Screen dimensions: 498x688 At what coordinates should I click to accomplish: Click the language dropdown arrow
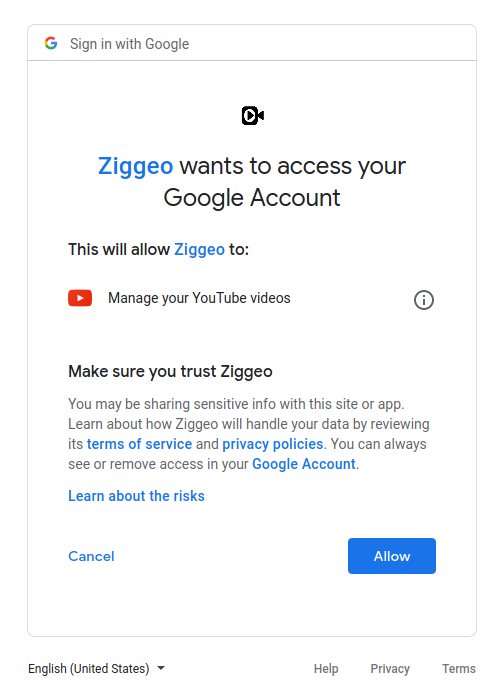[x=161, y=668]
